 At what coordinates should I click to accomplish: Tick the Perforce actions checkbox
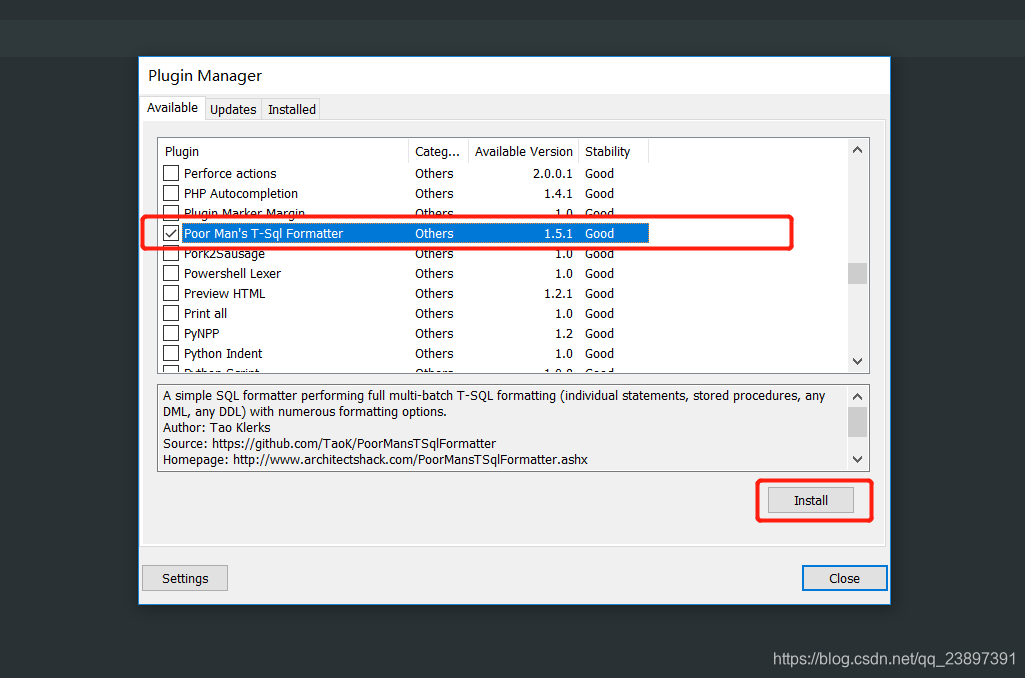pyautogui.click(x=171, y=173)
